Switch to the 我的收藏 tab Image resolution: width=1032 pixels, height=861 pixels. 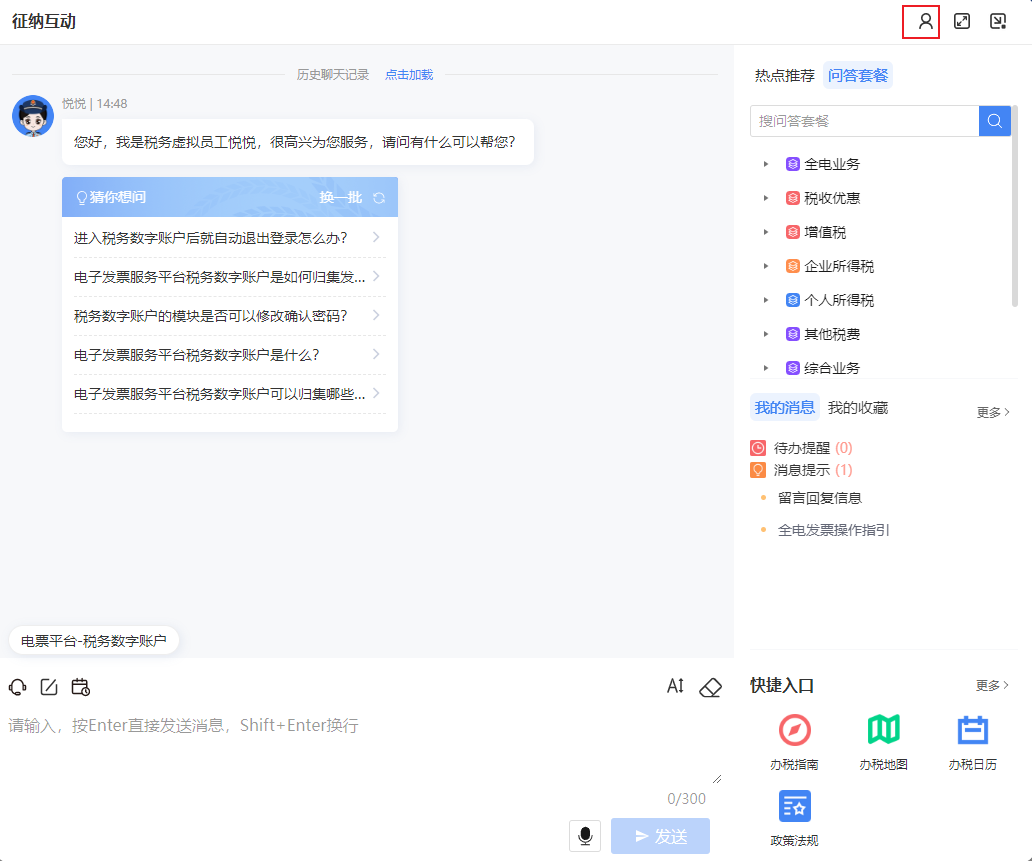click(857, 407)
